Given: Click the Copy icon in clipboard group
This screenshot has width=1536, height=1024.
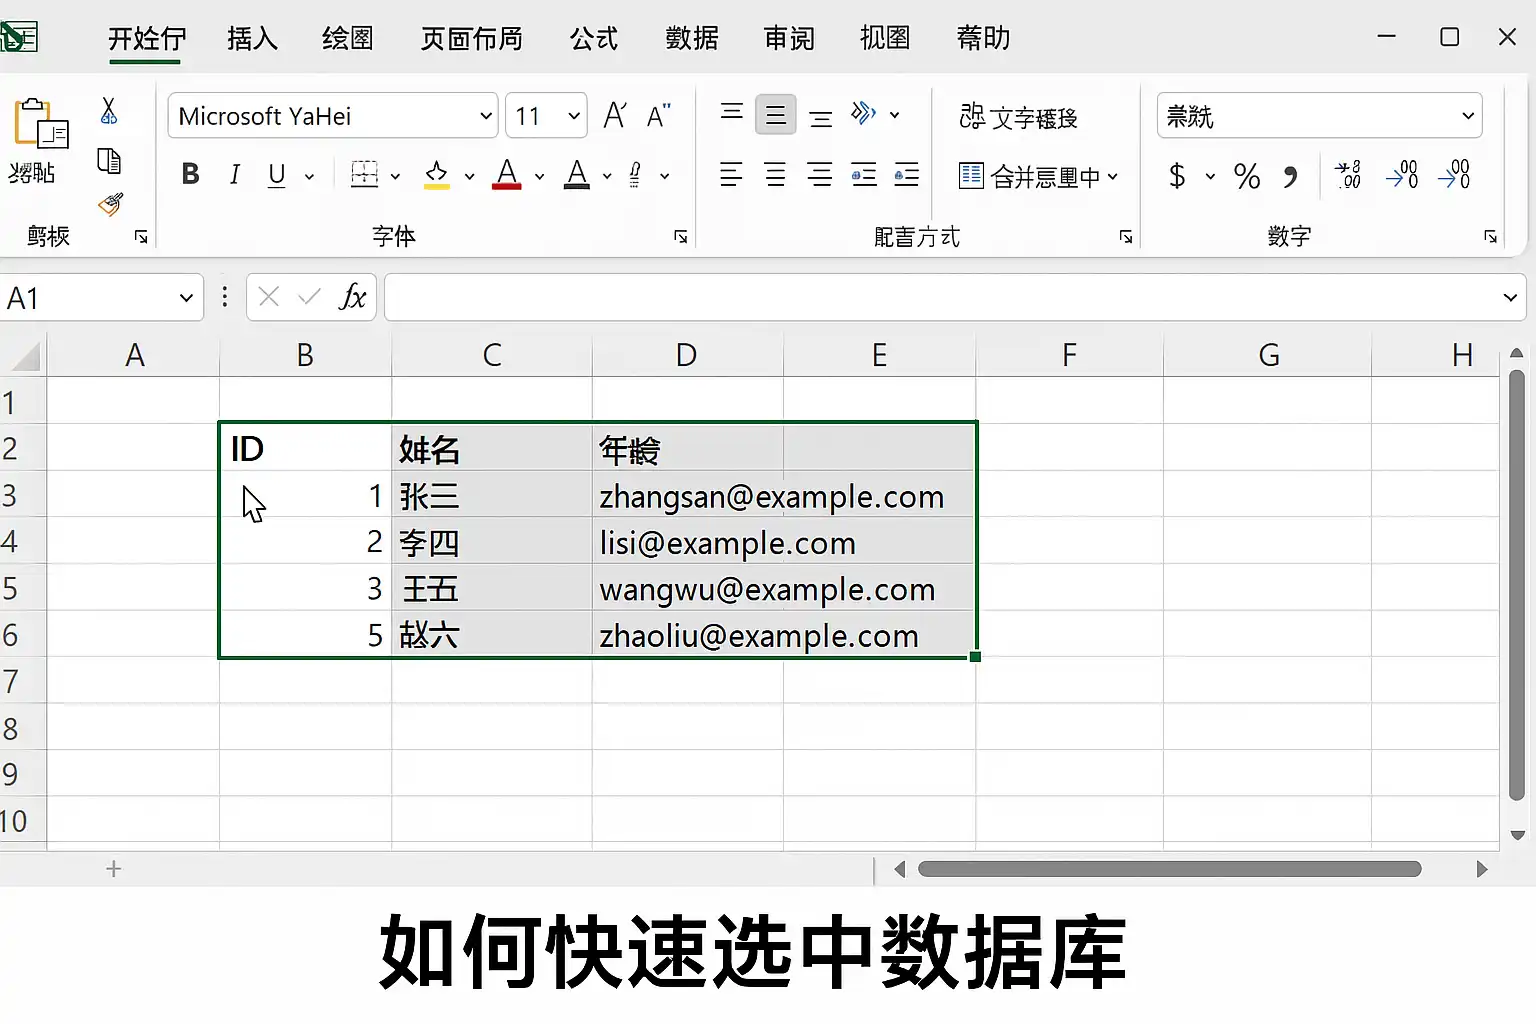Looking at the screenshot, I should coord(109,160).
